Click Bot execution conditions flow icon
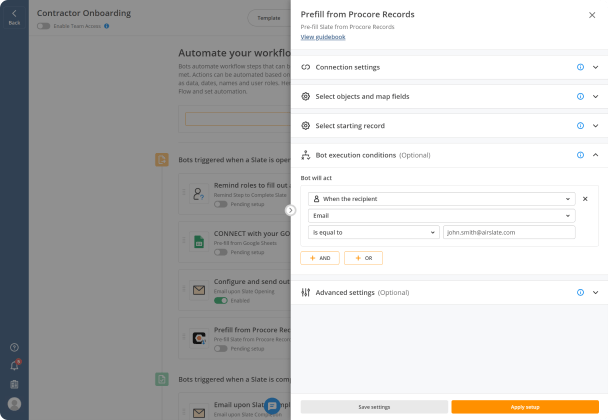The width and height of the screenshot is (608, 420). coord(306,155)
